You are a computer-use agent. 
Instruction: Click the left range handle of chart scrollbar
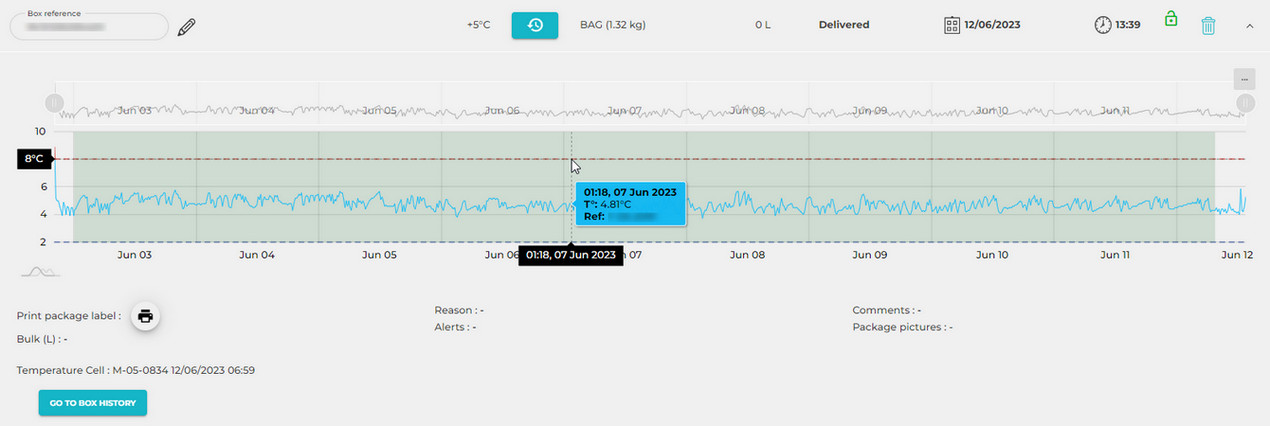point(54,103)
